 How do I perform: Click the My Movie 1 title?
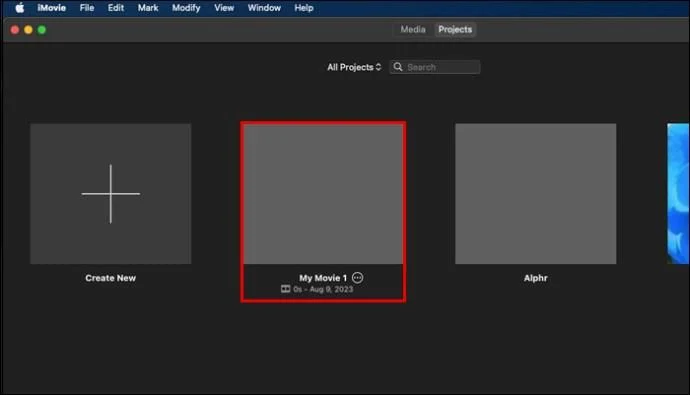click(x=323, y=278)
